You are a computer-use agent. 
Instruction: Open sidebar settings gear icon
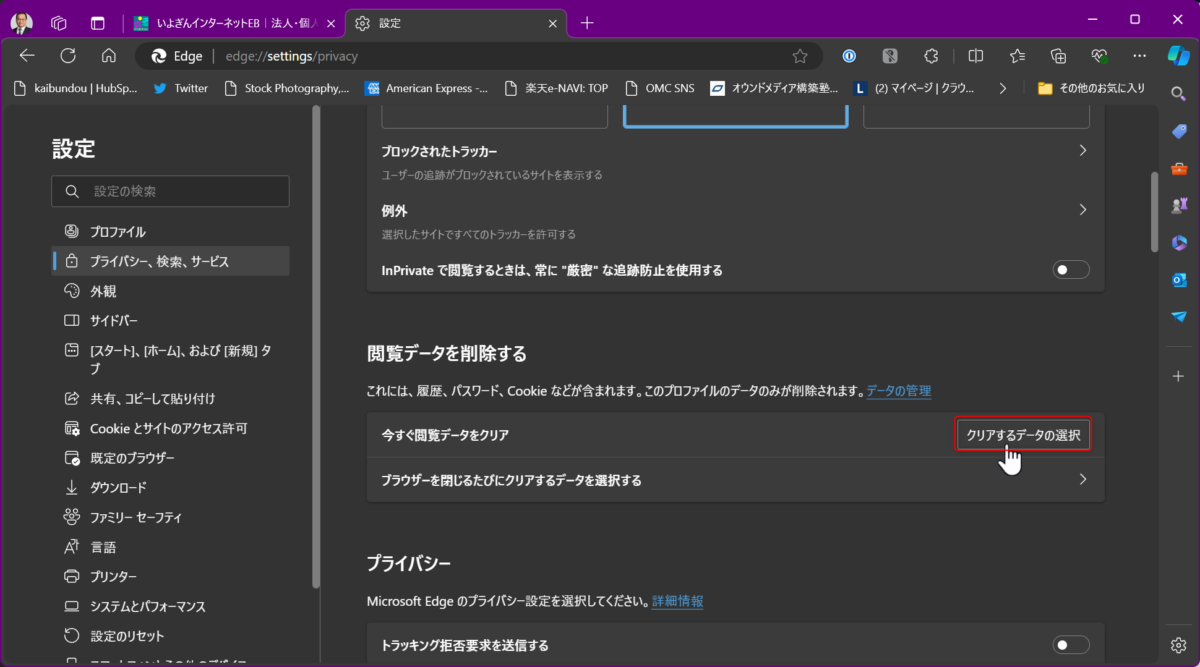(1179, 644)
